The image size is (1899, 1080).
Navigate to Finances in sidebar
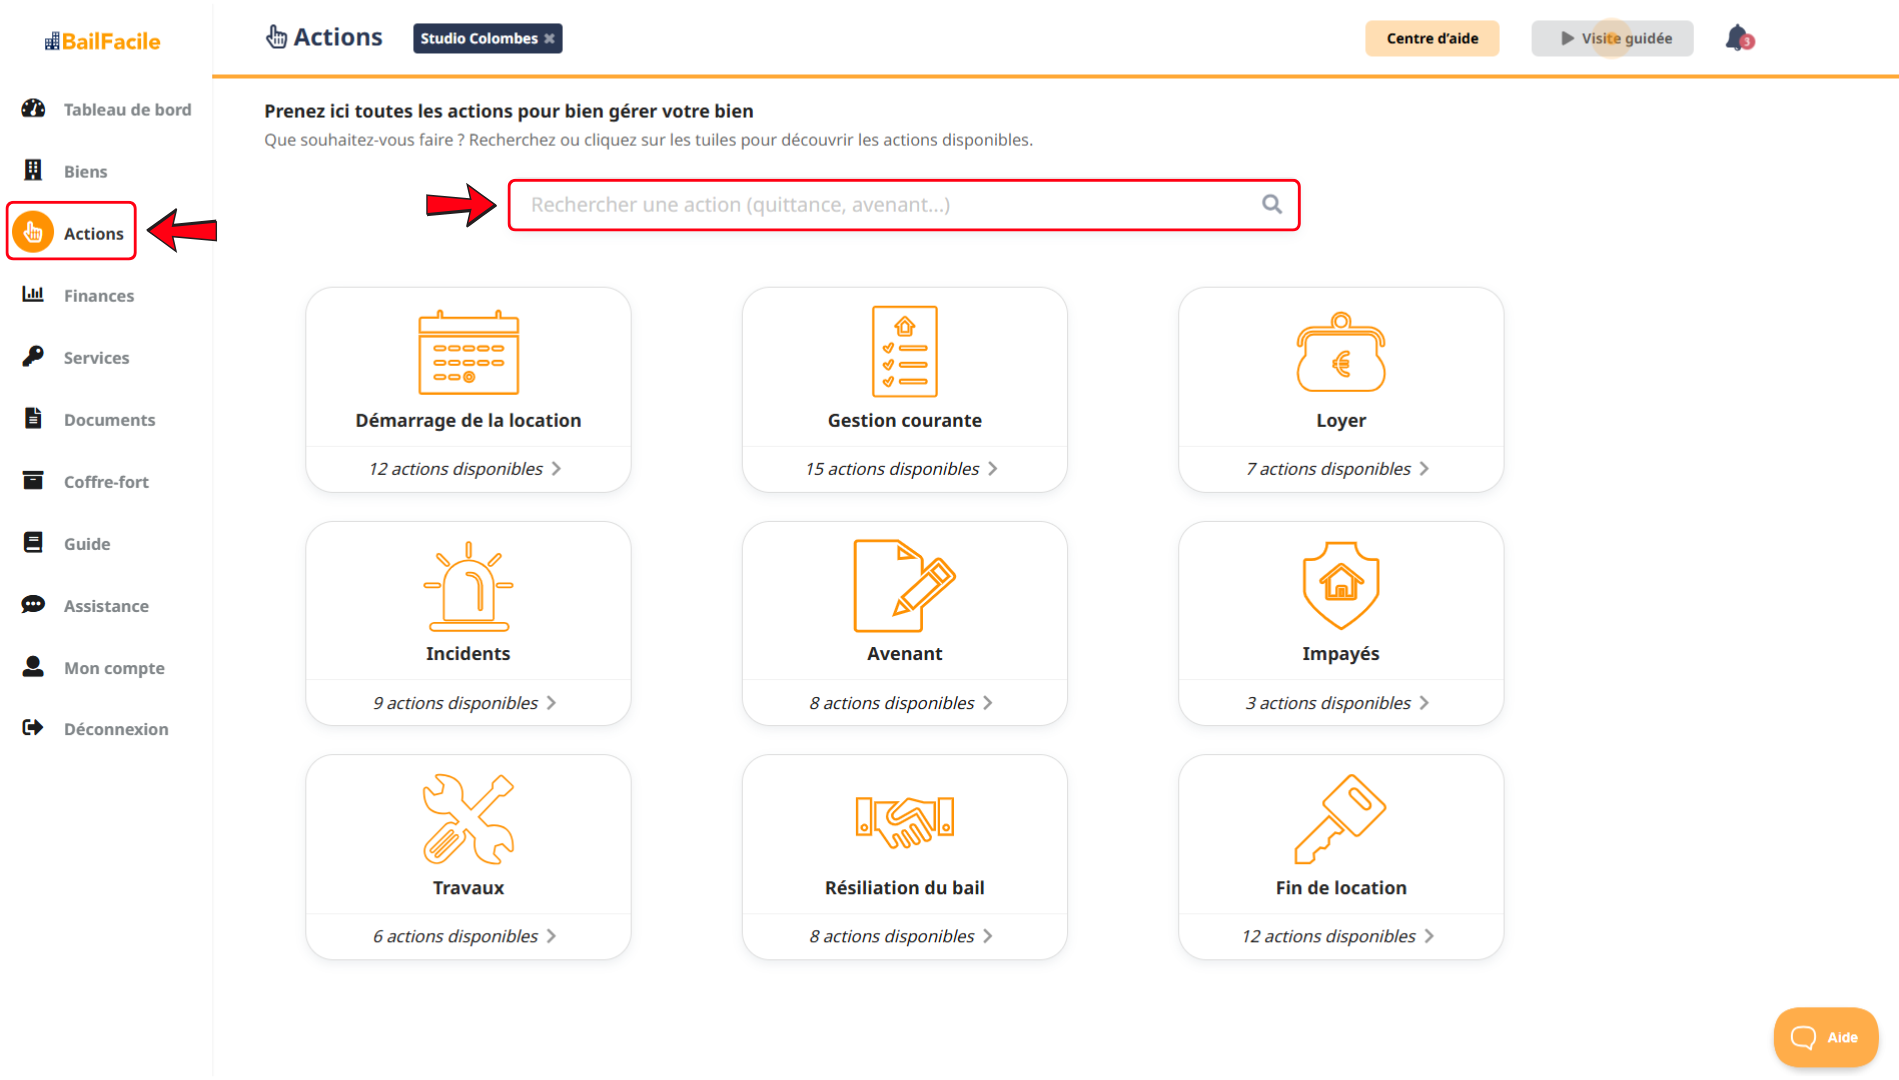tap(99, 296)
